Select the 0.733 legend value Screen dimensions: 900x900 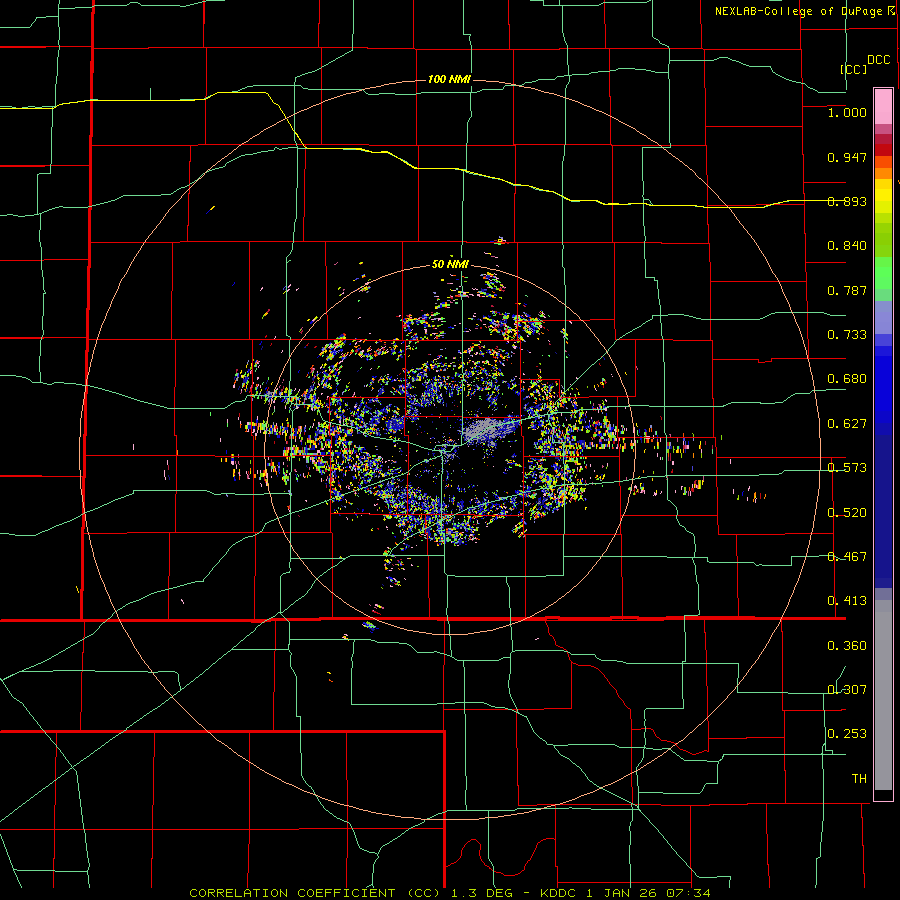[x=847, y=335]
